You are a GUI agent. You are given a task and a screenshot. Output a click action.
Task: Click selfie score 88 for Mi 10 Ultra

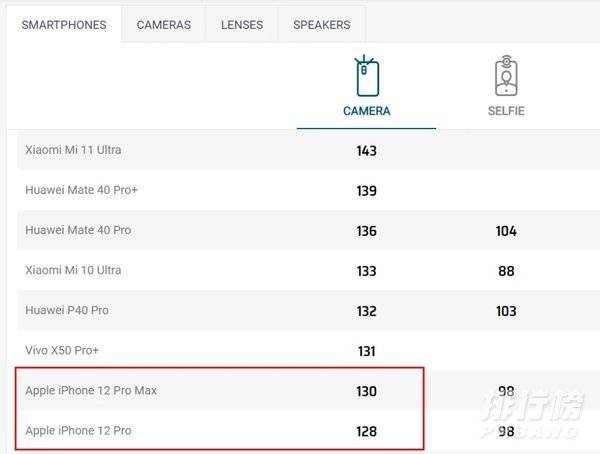point(506,271)
